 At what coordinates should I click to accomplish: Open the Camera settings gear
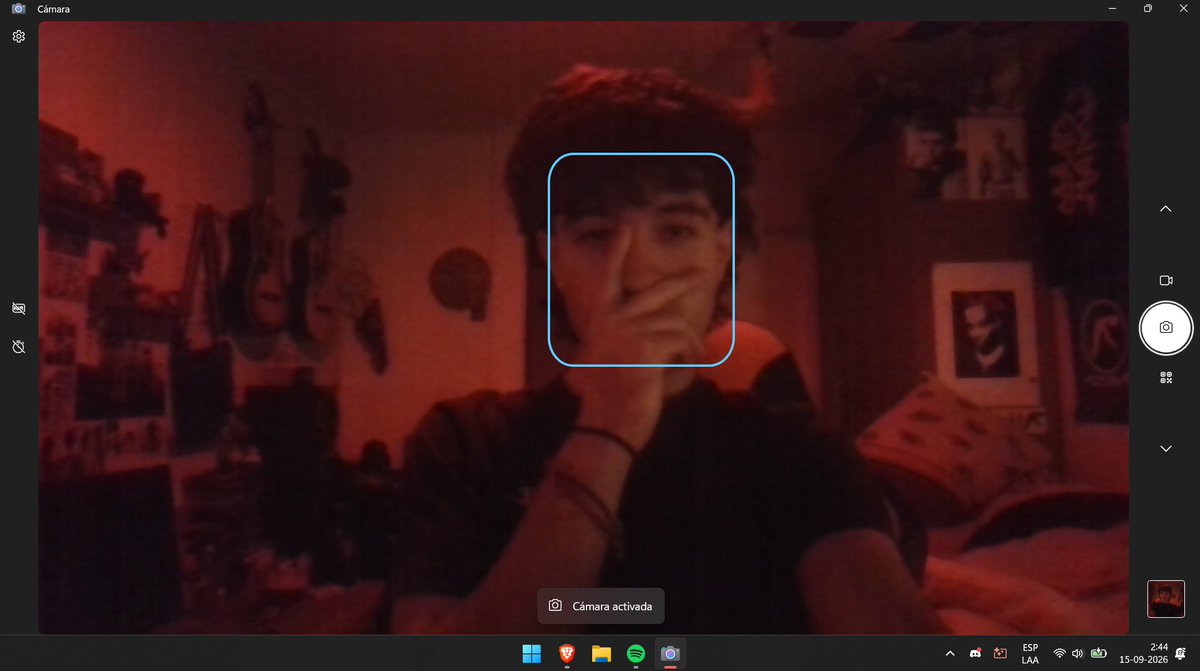(x=18, y=36)
